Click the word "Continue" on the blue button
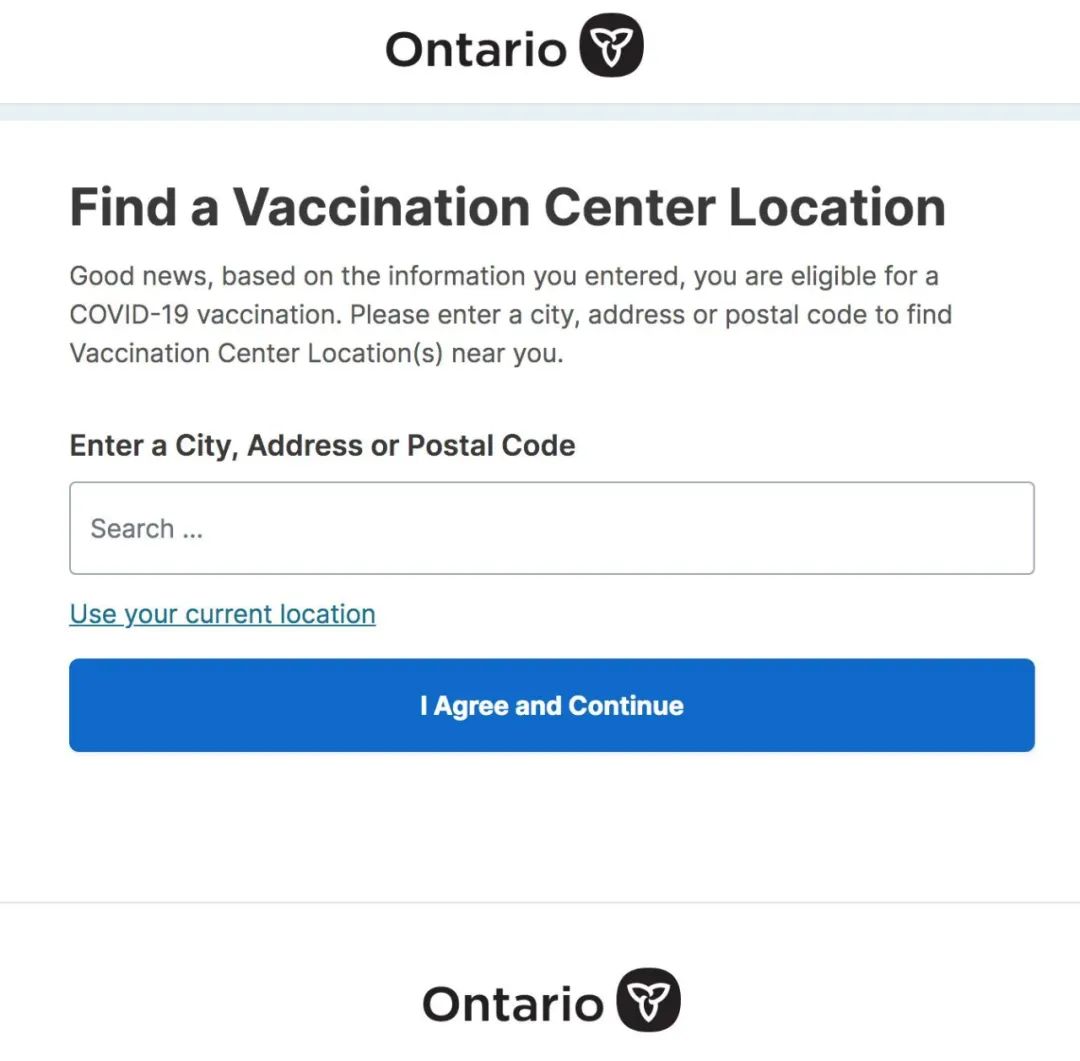 (626, 705)
